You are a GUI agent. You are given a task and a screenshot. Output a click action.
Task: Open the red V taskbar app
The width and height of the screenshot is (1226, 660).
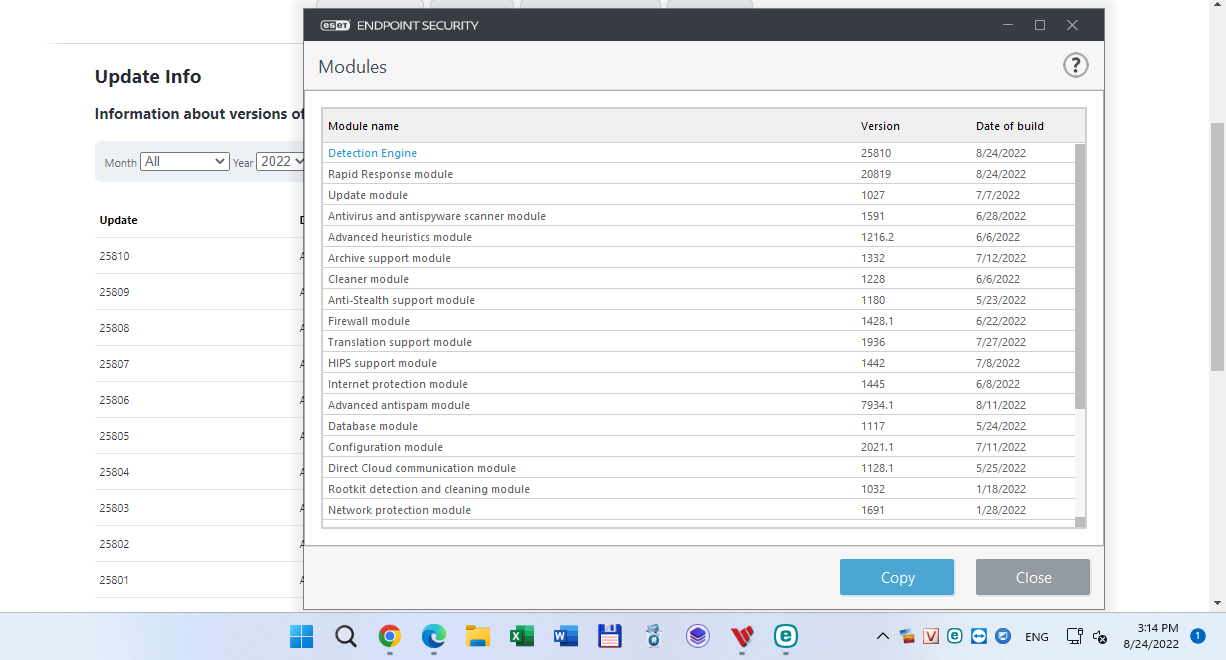742,636
